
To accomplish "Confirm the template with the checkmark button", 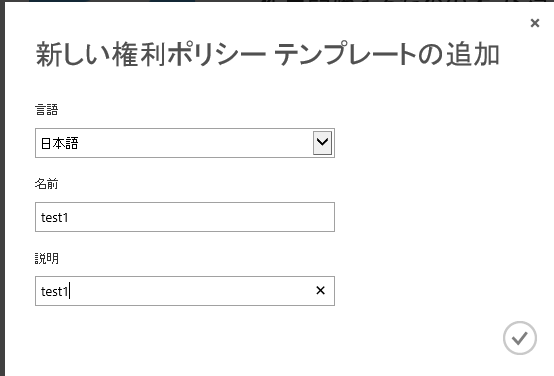I will pyautogui.click(x=520, y=338).
